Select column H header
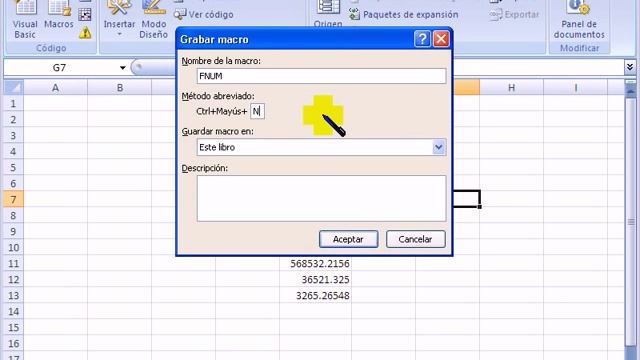 click(x=511, y=87)
